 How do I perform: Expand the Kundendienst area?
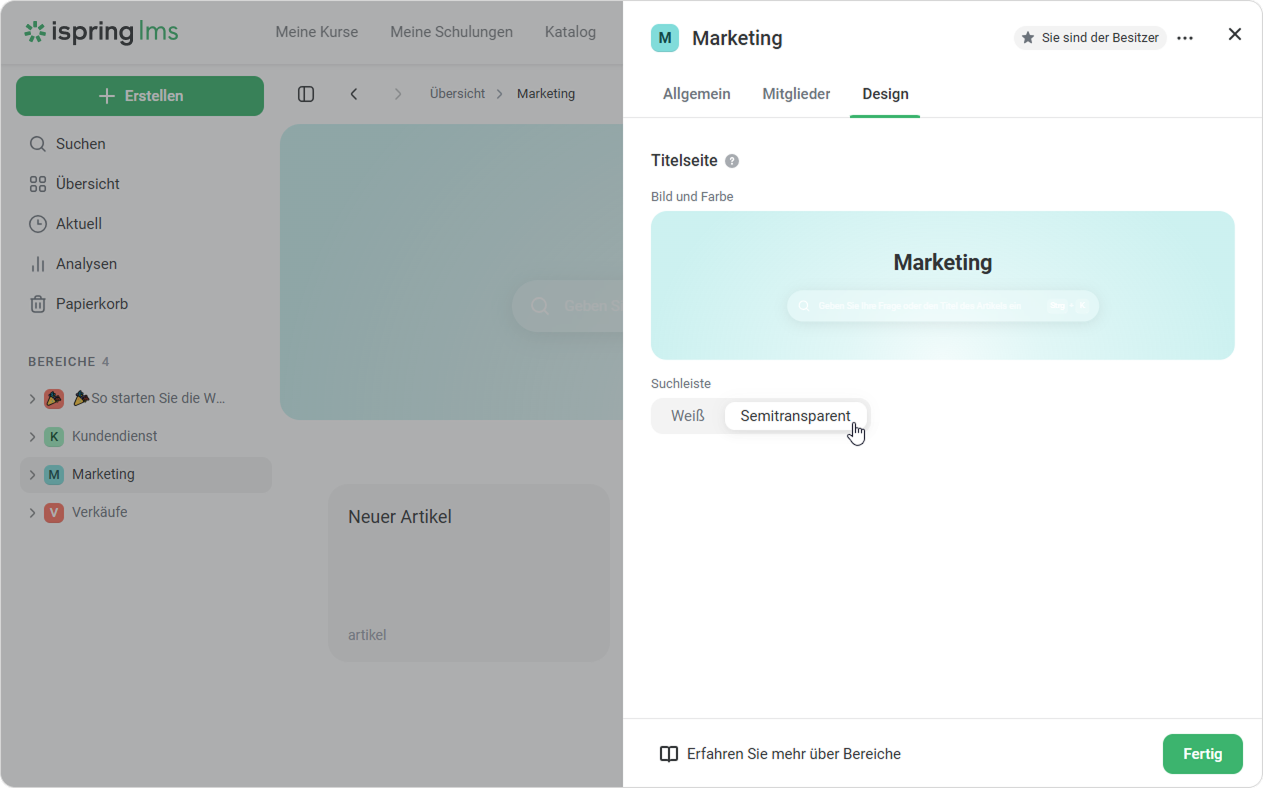32,436
